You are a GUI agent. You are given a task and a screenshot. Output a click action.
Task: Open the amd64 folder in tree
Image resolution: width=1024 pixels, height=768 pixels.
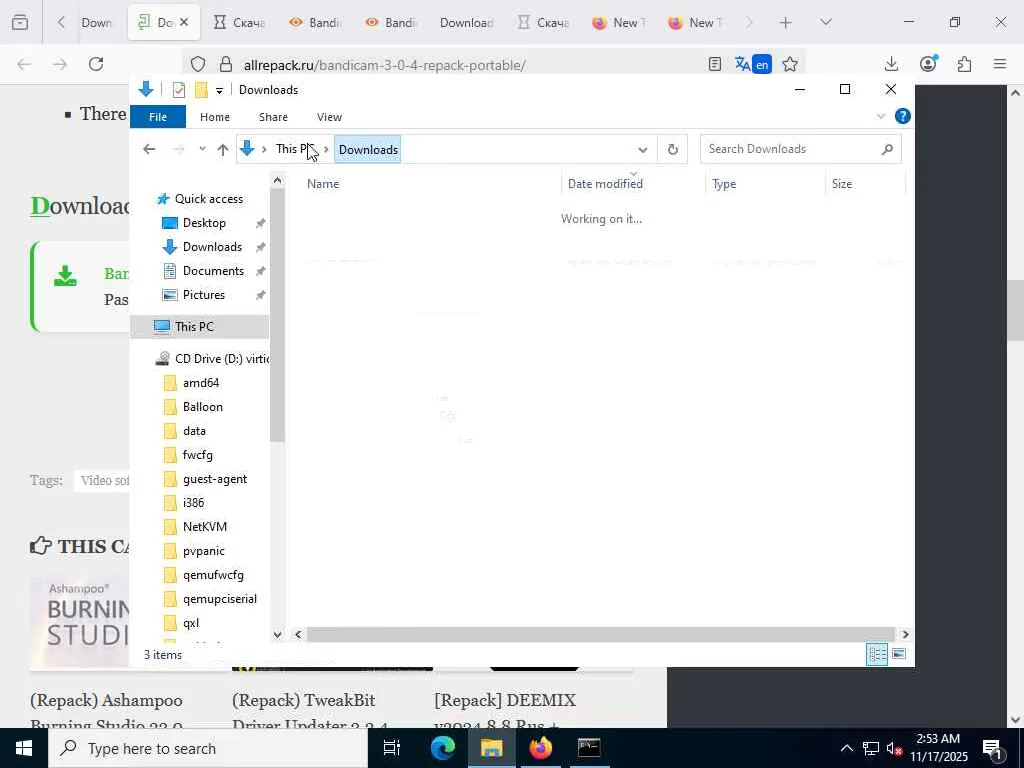(200, 383)
